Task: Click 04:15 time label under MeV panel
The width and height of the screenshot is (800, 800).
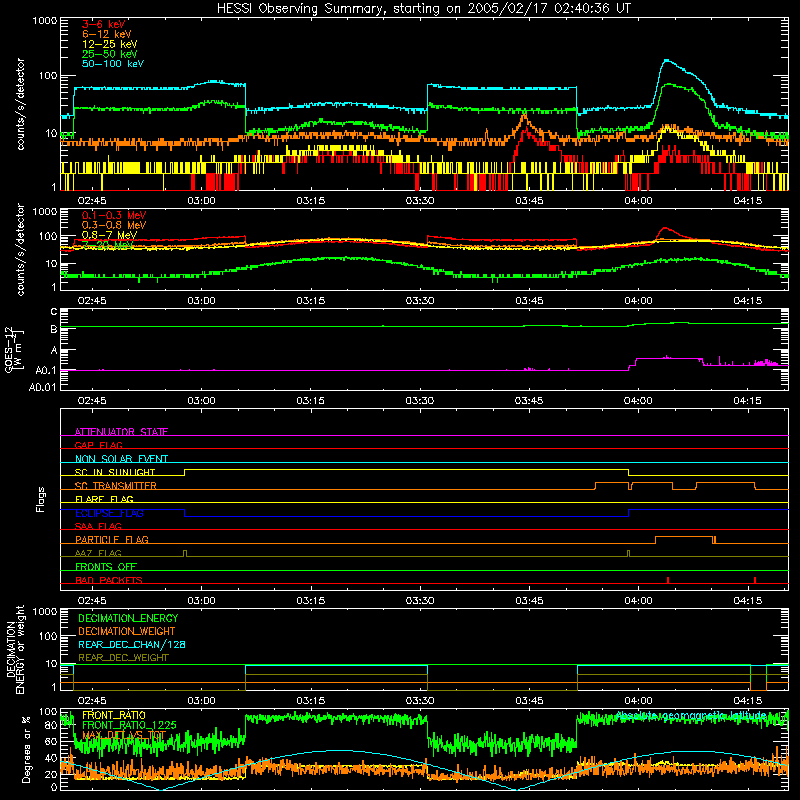Action: pyautogui.click(x=747, y=301)
